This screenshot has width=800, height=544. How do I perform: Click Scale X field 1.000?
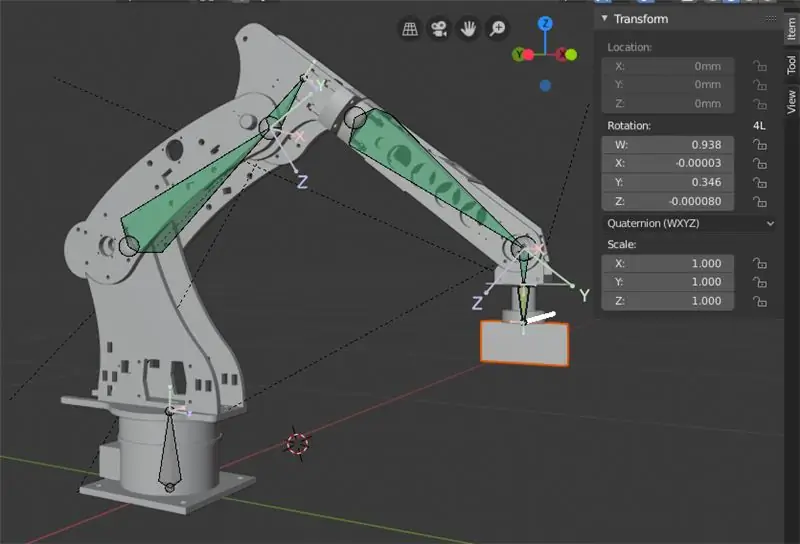pyautogui.click(x=668, y=263)
